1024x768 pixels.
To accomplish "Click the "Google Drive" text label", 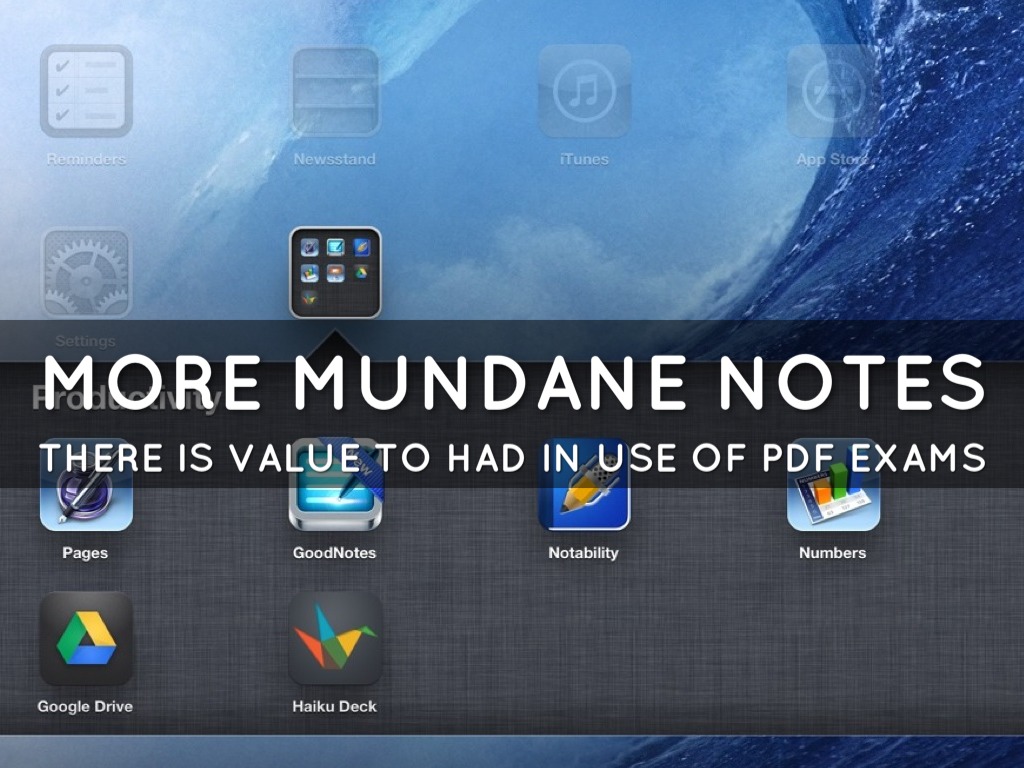I will tap(85, 706).
